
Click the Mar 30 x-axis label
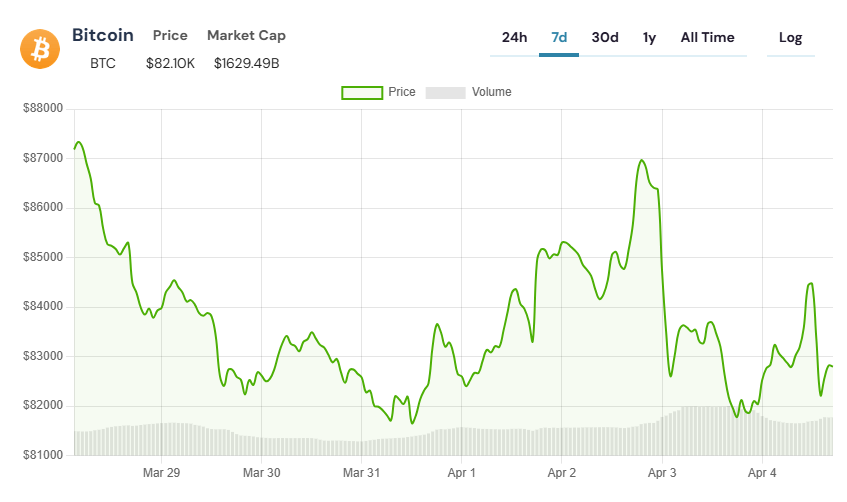[x=261, y=473]
